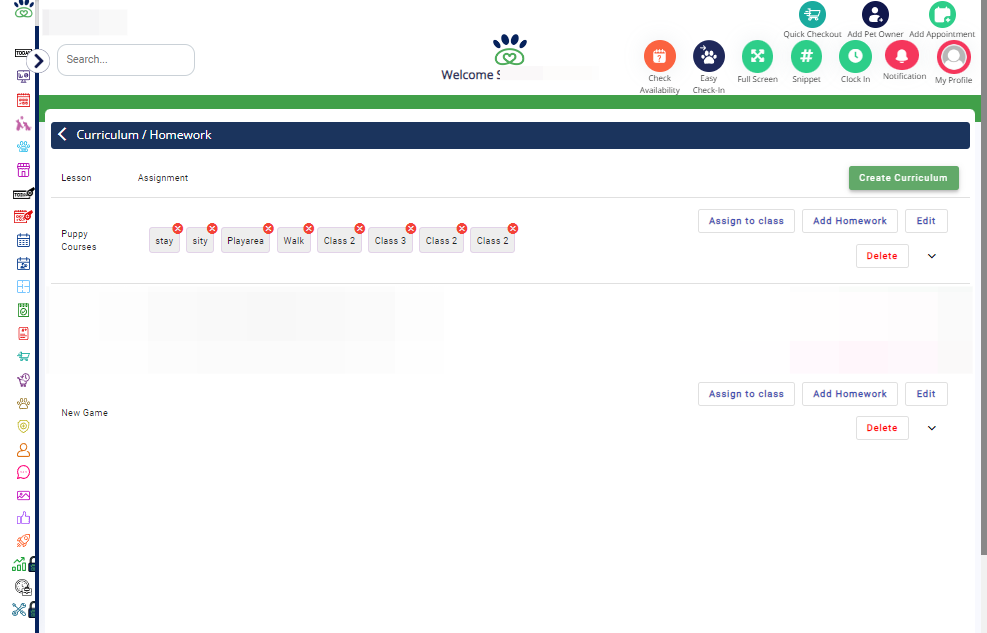The height and width of the screenshot is (633, 987).
Task: Assign New Game to class
Action: pos(746,394)
